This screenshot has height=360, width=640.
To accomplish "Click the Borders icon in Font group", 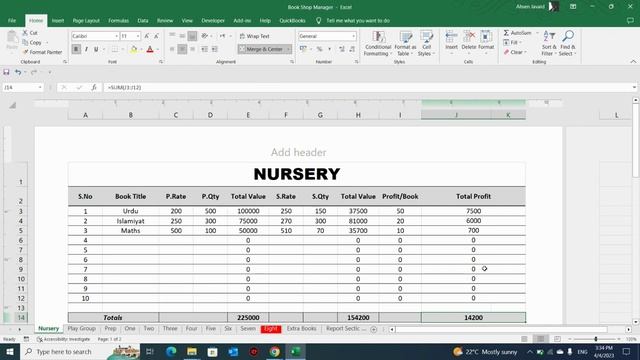I will coord(115,49).
